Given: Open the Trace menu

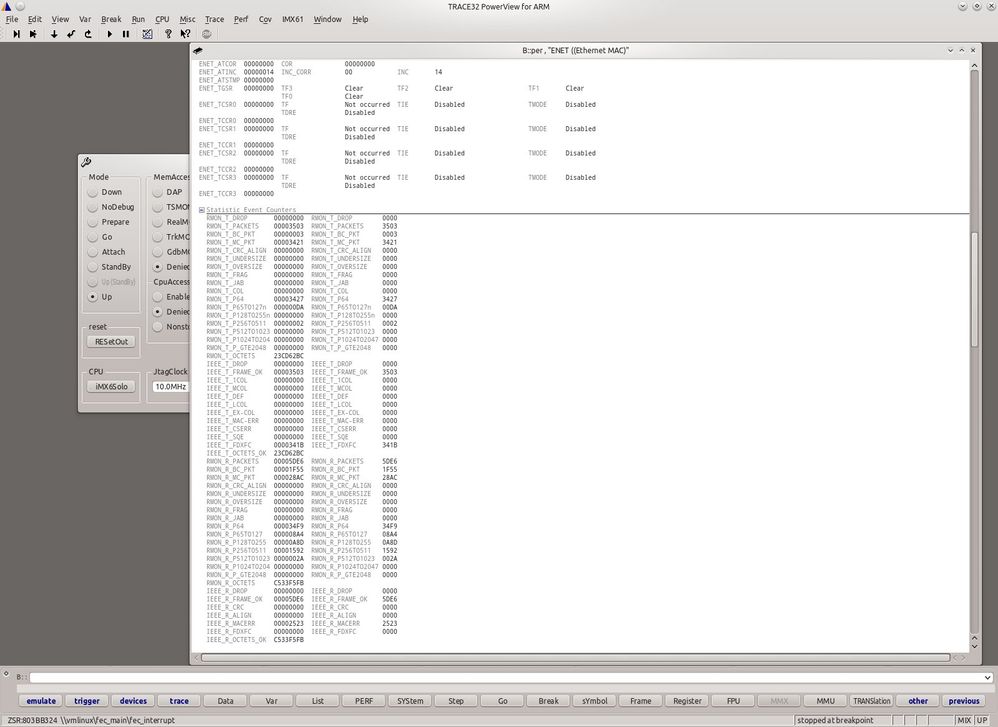Looking at the screenshot, I should 214,19.
